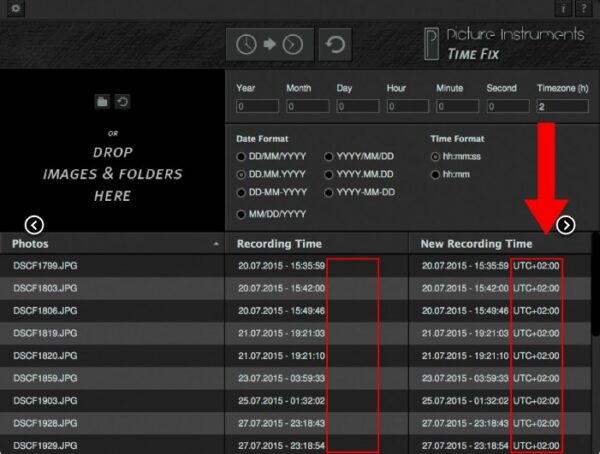Select photo DSCF1799.JPG
Viewport: 600px width, 454px height.
(x=45, y=266)
